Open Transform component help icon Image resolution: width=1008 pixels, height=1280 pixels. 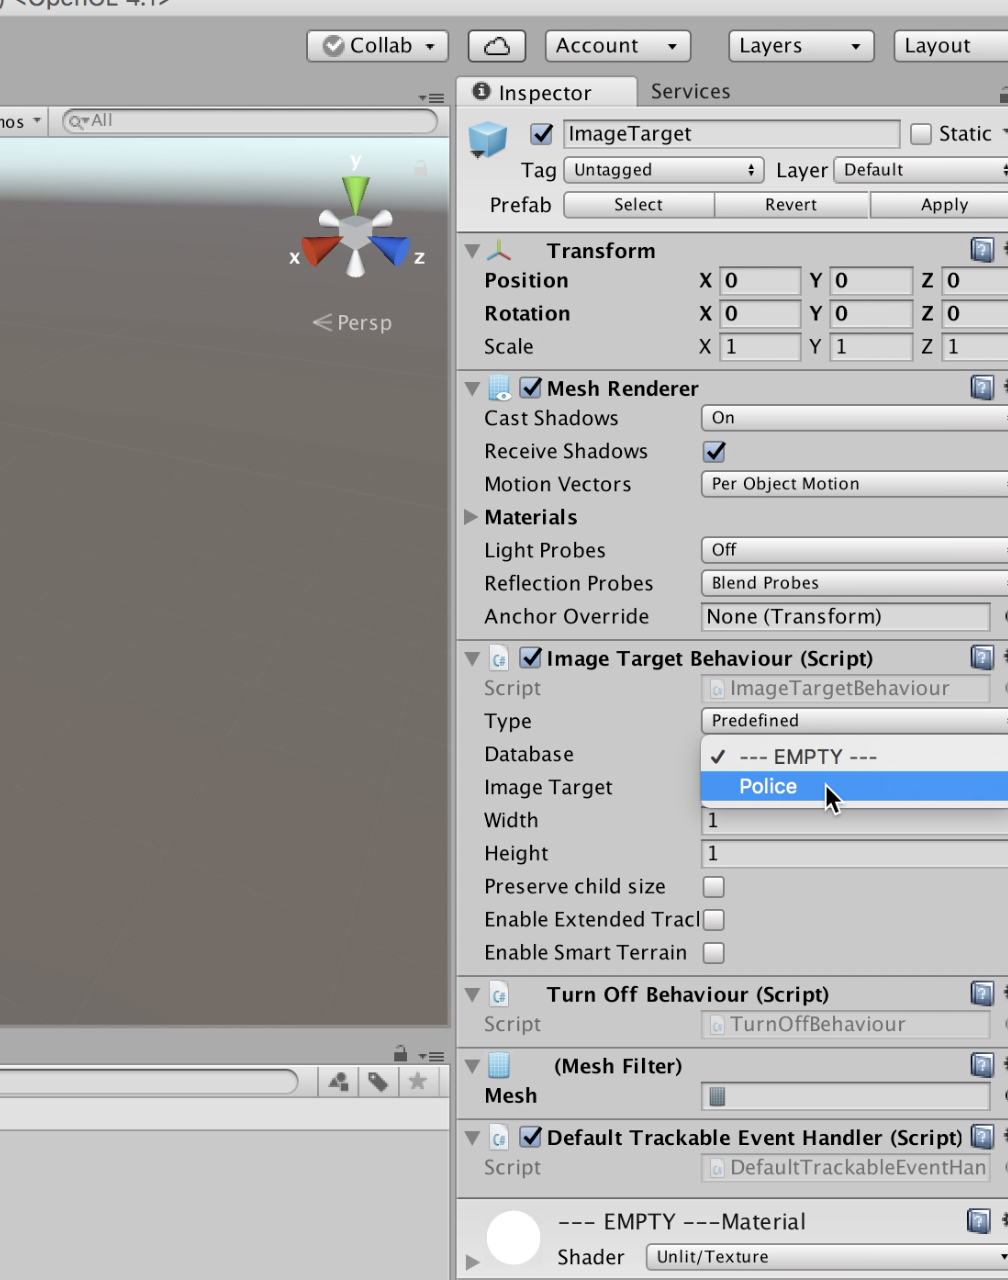[981, 250]
